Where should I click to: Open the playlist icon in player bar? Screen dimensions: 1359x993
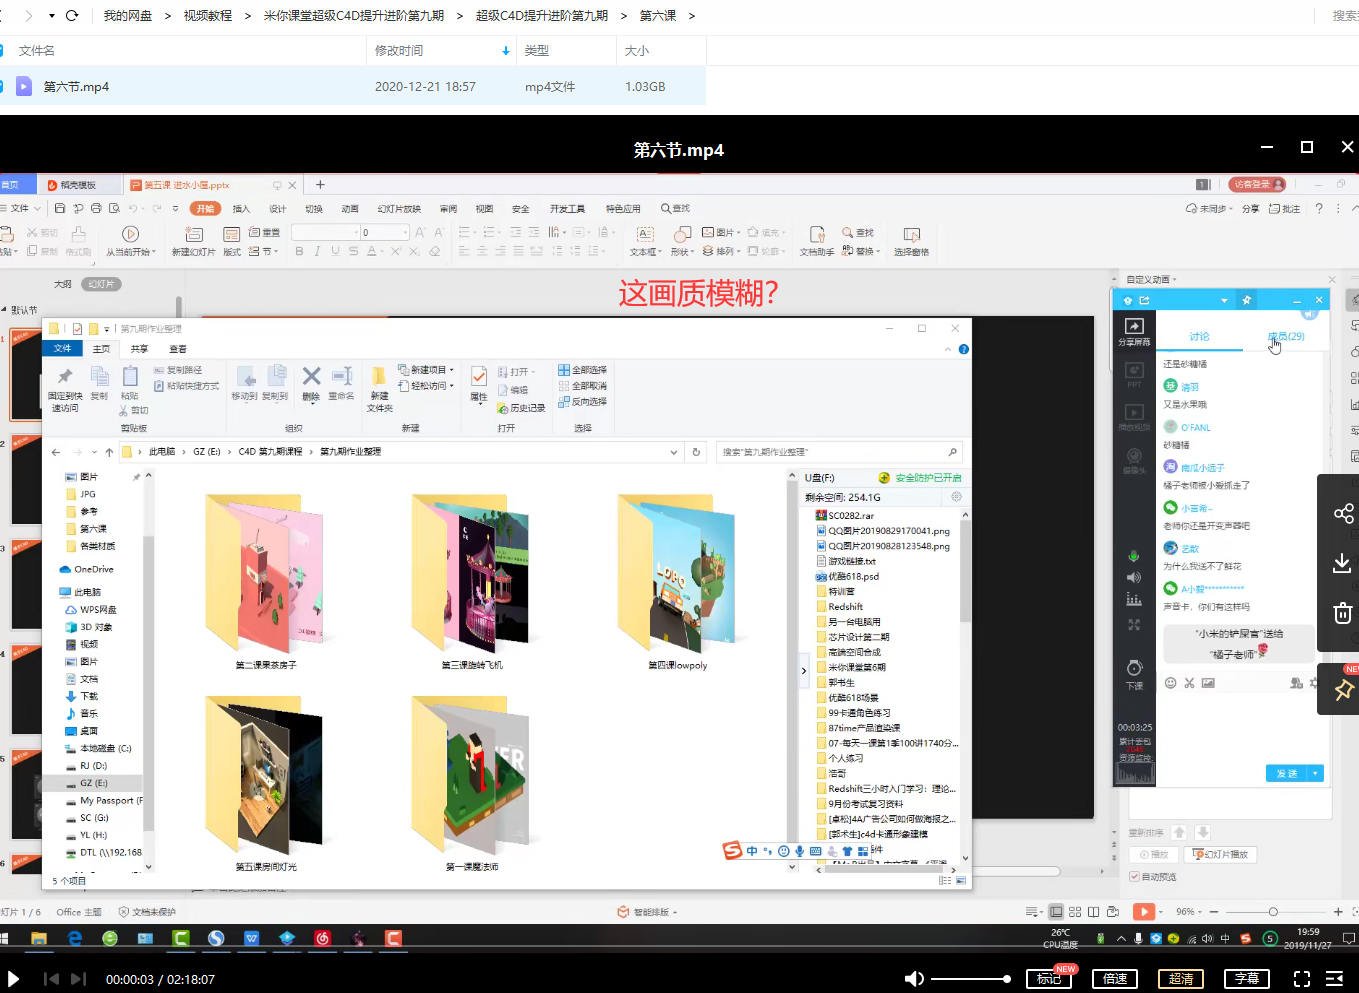coord(1335,979)
